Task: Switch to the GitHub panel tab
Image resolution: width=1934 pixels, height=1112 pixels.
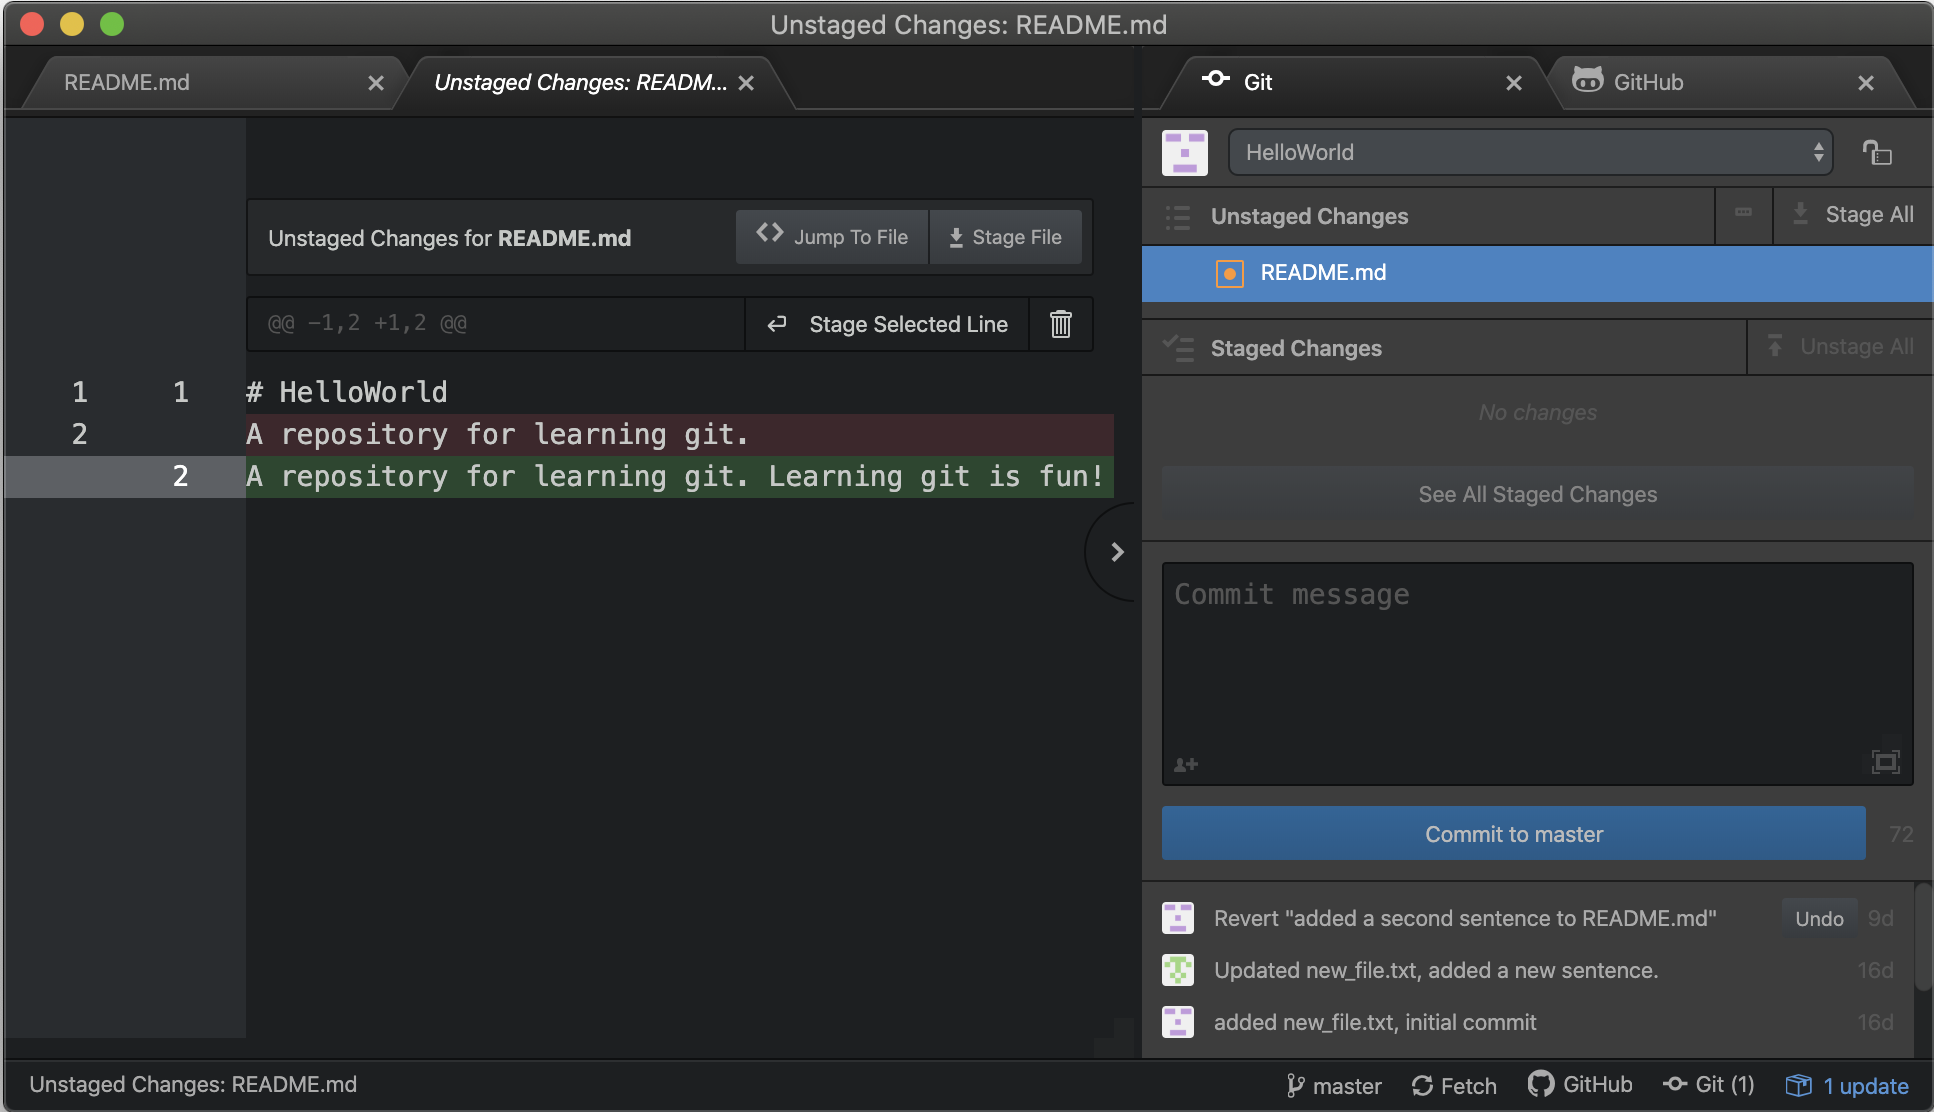Action: point(1648,83)
